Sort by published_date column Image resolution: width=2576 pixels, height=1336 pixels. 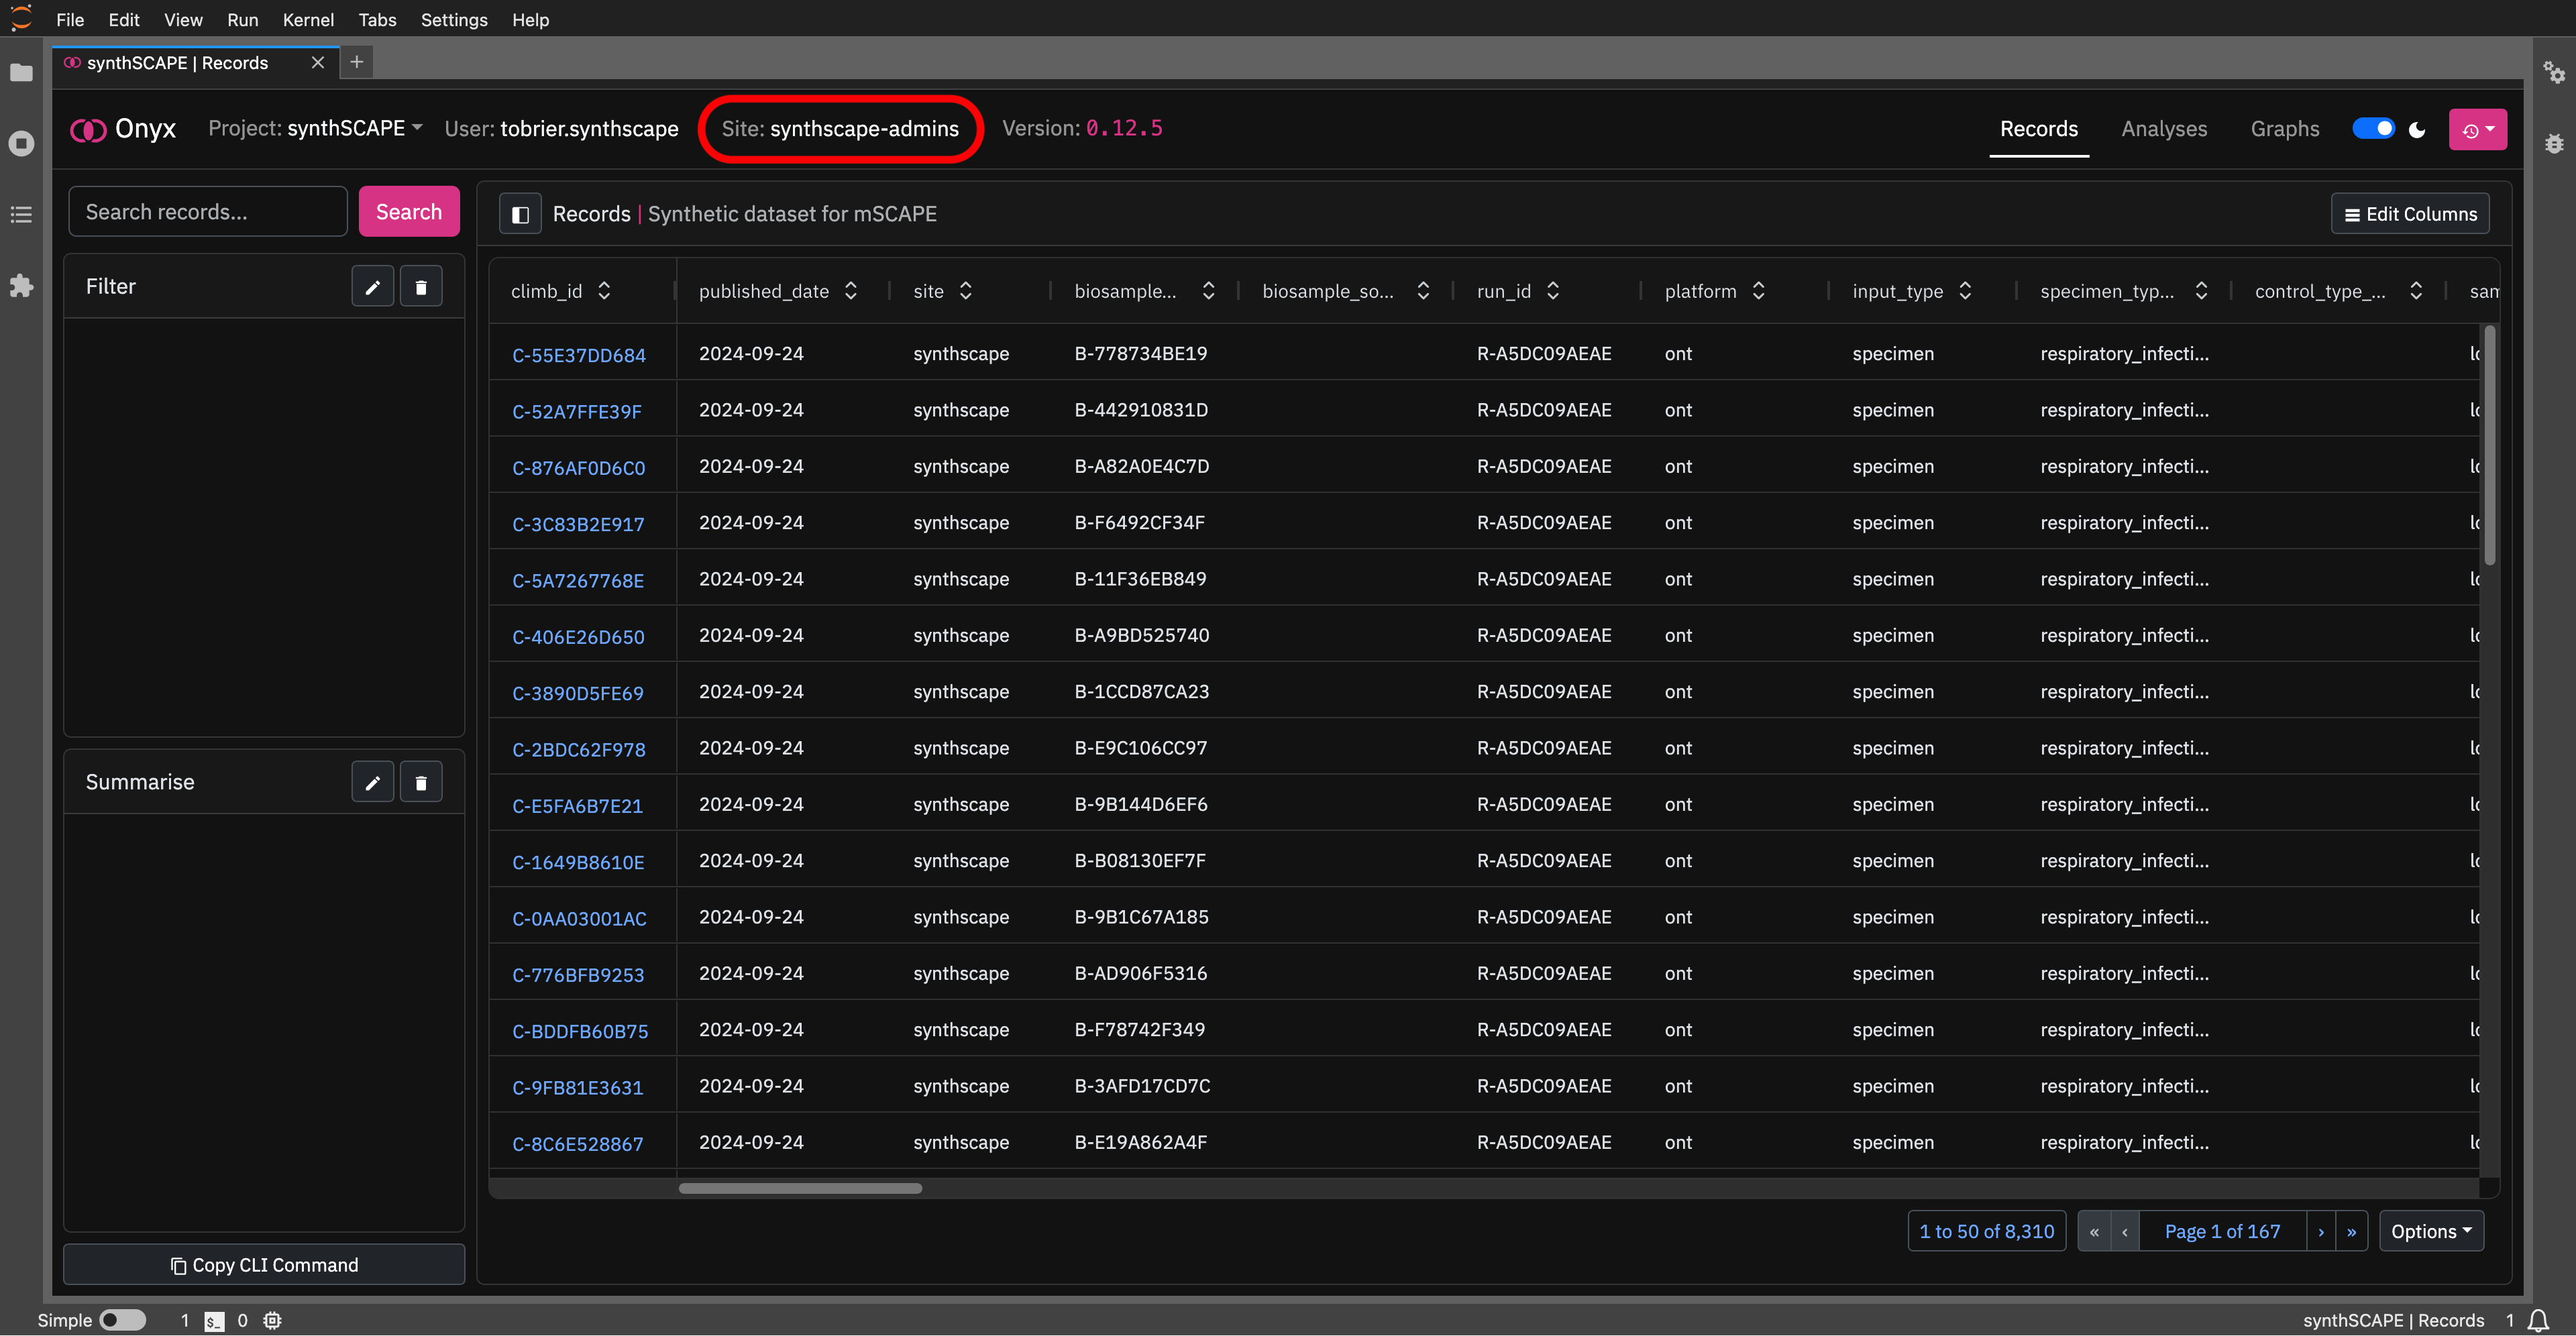click(851, 291)
